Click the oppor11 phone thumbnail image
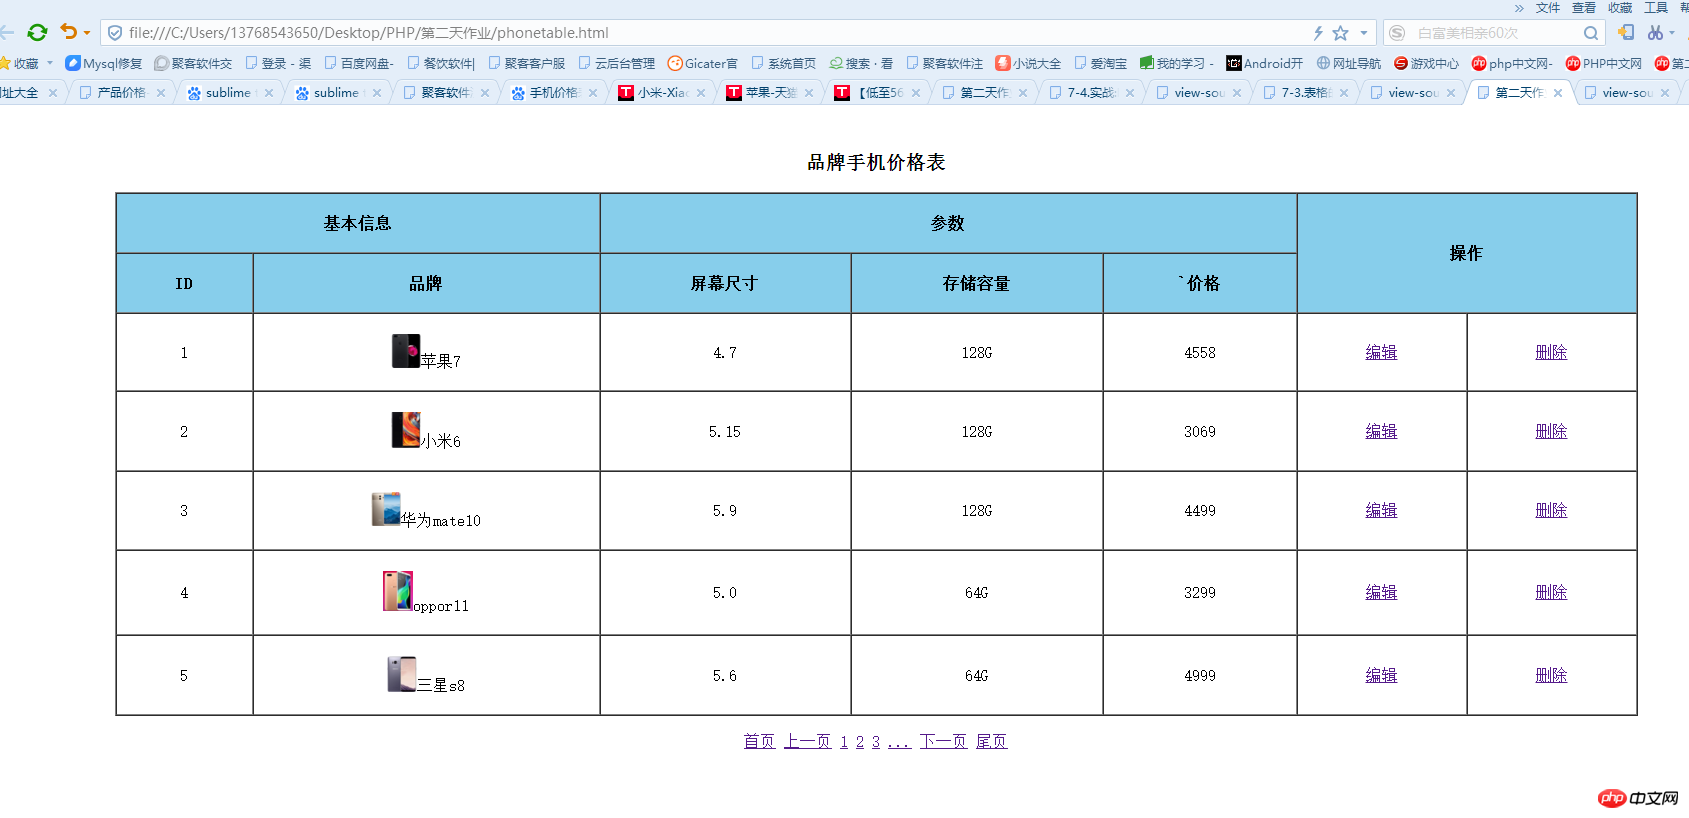Image resolution: width=1689 pixels, height=818 pixels. pos(398,591)
